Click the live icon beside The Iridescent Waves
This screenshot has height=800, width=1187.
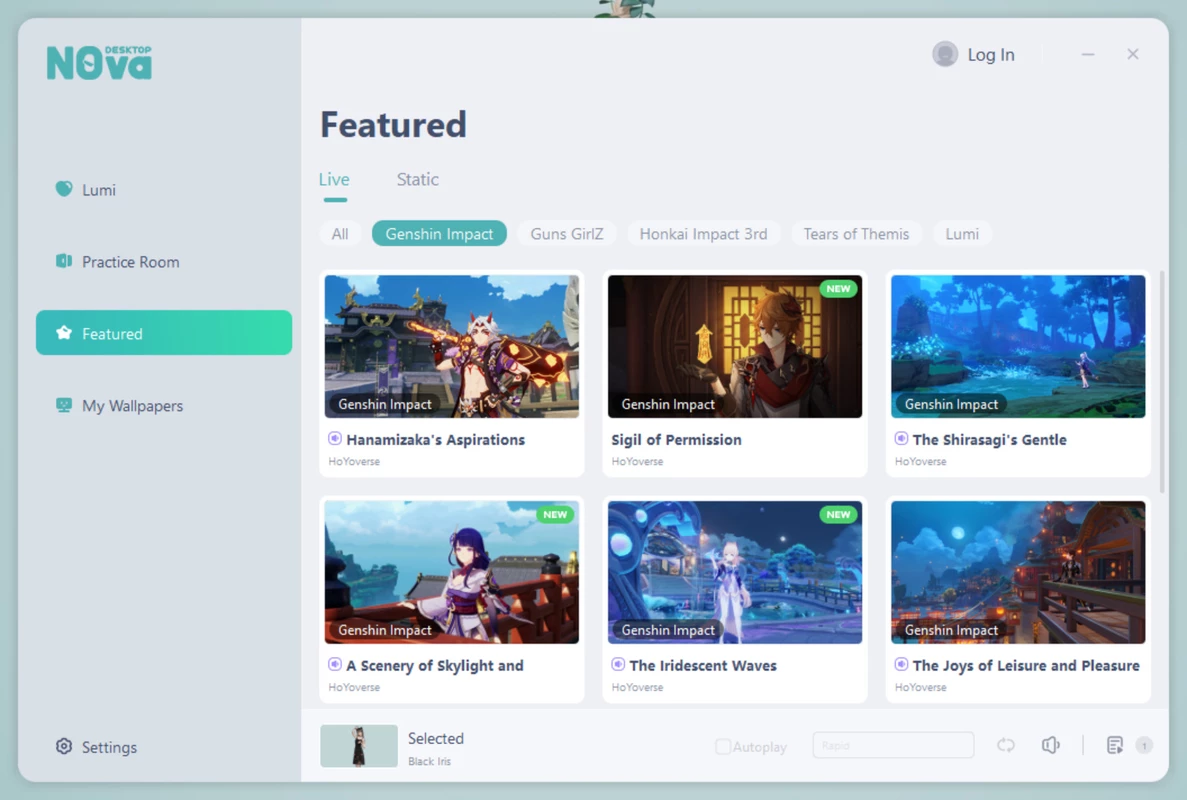click(618, 665)
